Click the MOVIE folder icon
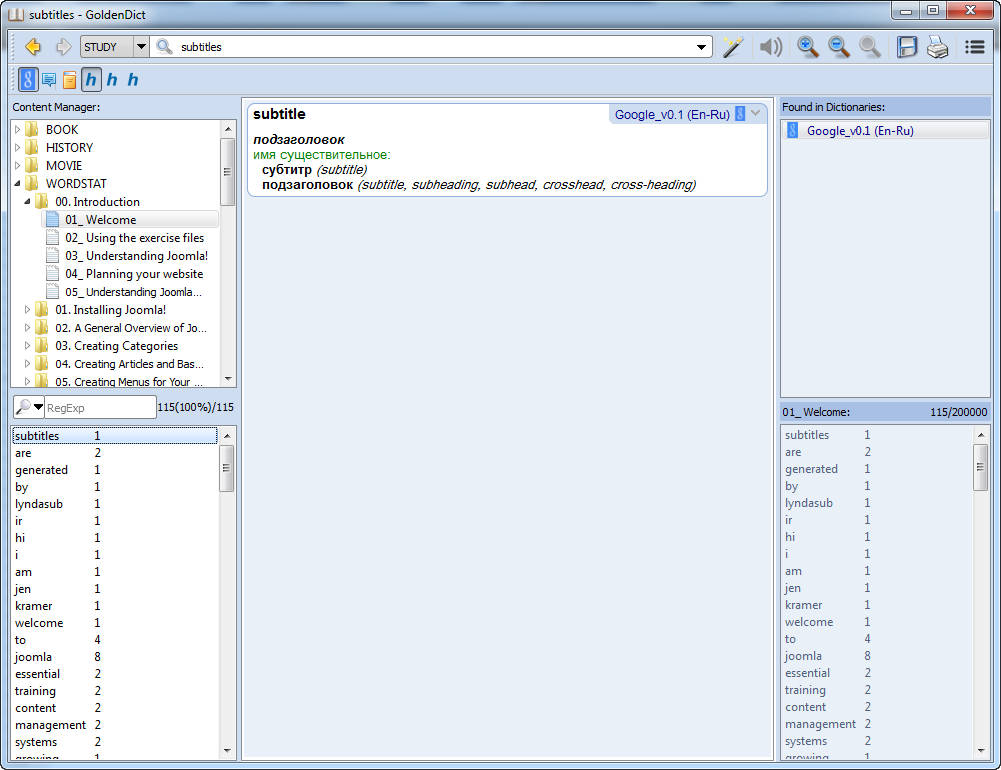Viewport: 1001px width, 770px height. coord(32,165)
